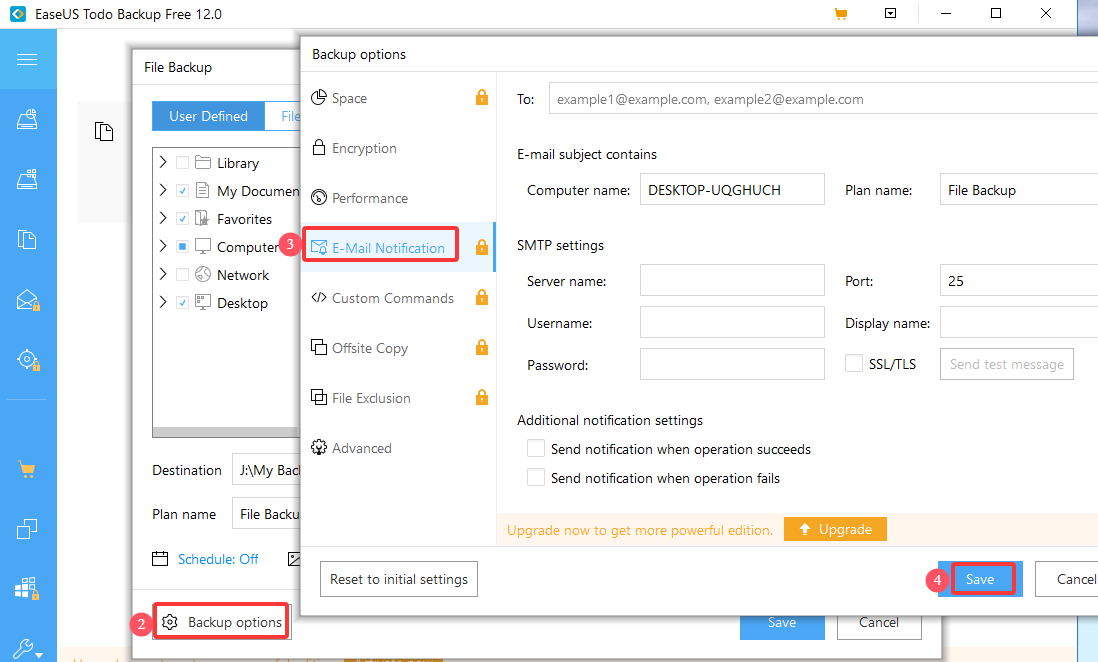Open the Offsite Copy section
This screenshot has width=1098, height=662.
398,347
